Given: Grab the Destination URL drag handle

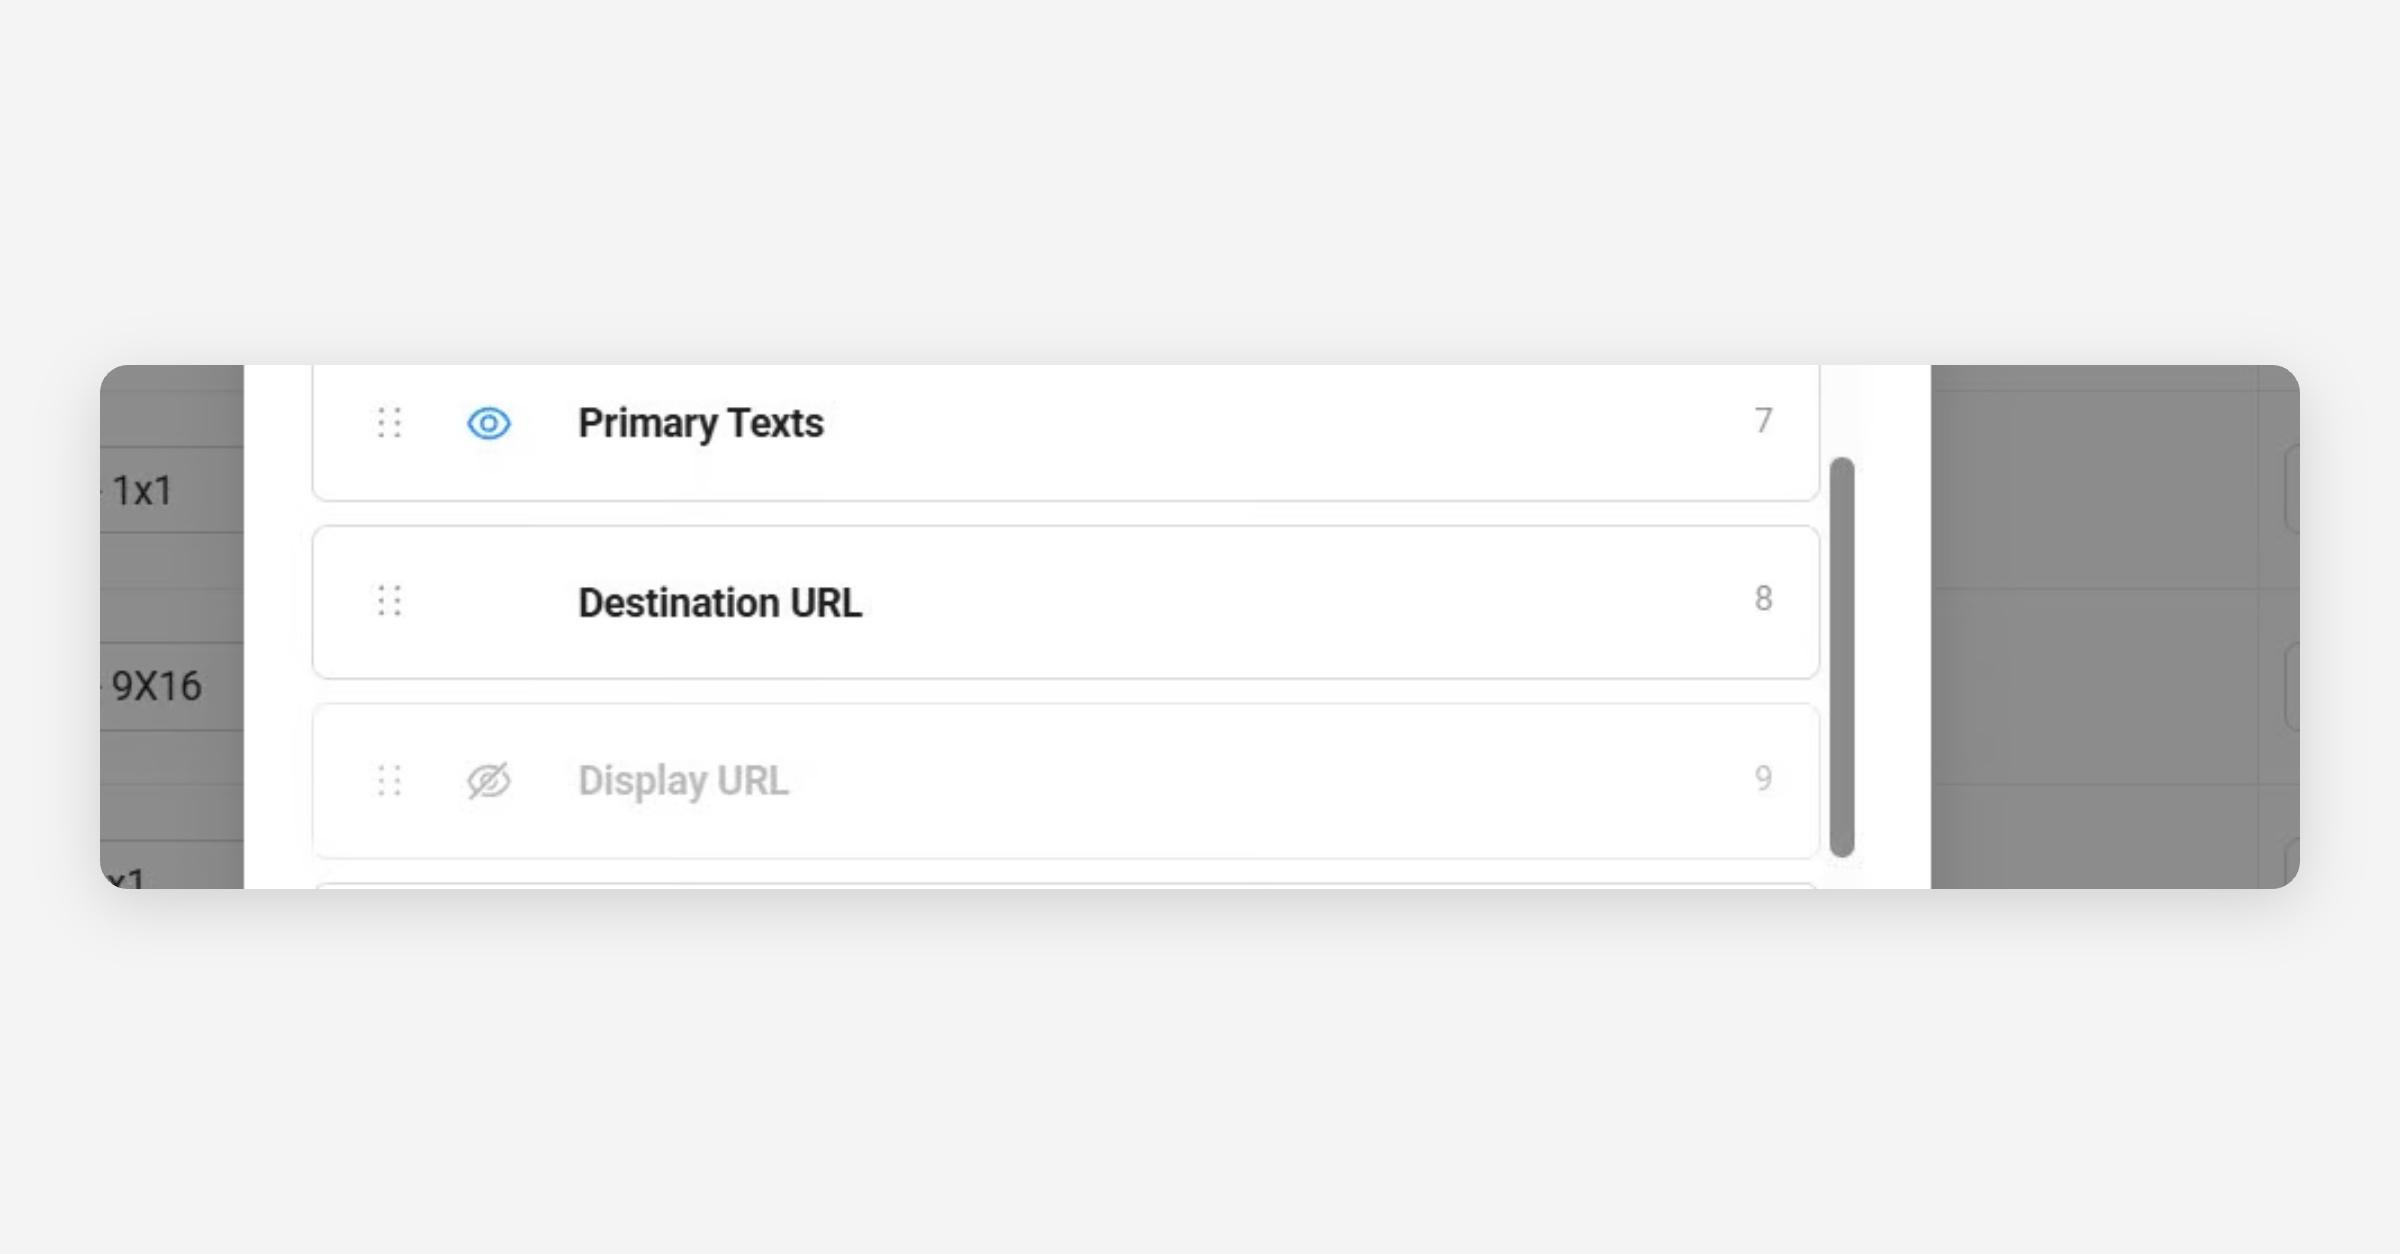Looking at the screenshot, I should [389, 601].
